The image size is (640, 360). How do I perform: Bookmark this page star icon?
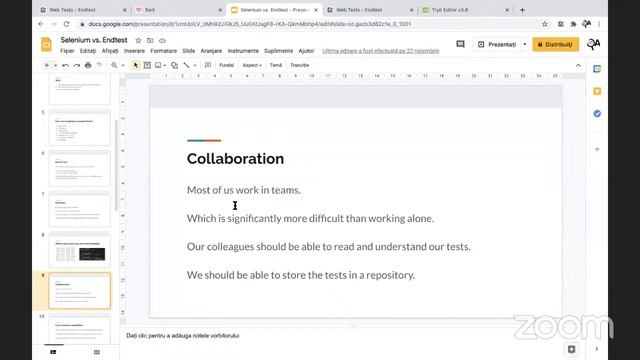(544, 24)
